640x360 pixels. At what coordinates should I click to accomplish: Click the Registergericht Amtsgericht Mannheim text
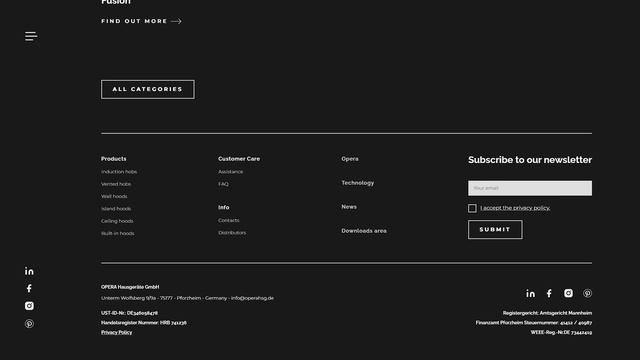point(547,313)
